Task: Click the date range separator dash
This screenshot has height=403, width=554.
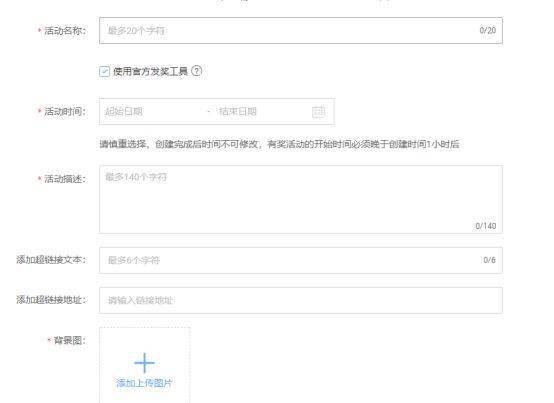Action: point(209,112)
